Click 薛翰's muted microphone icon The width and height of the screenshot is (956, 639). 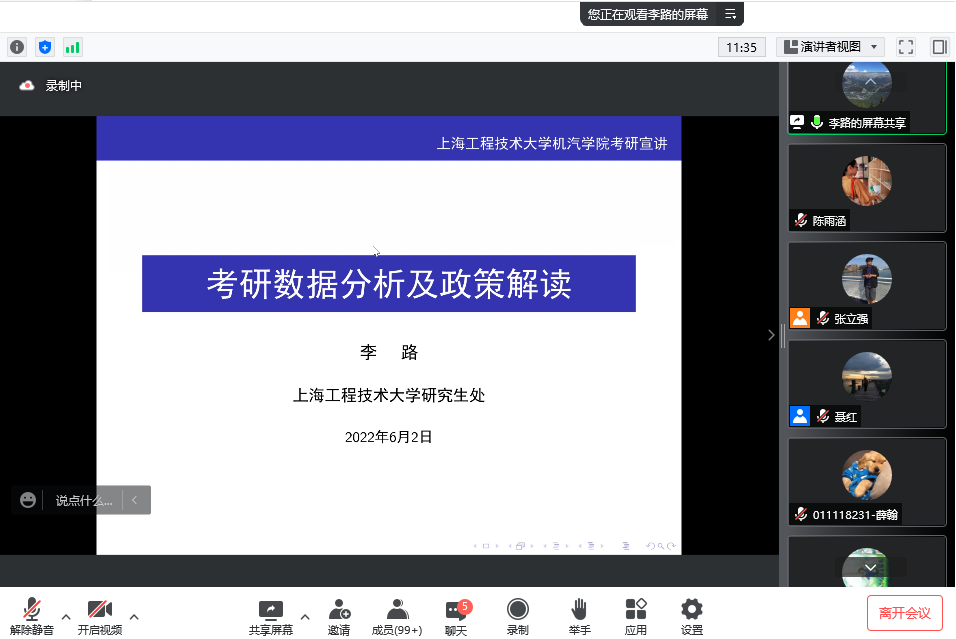coord(801,514)
